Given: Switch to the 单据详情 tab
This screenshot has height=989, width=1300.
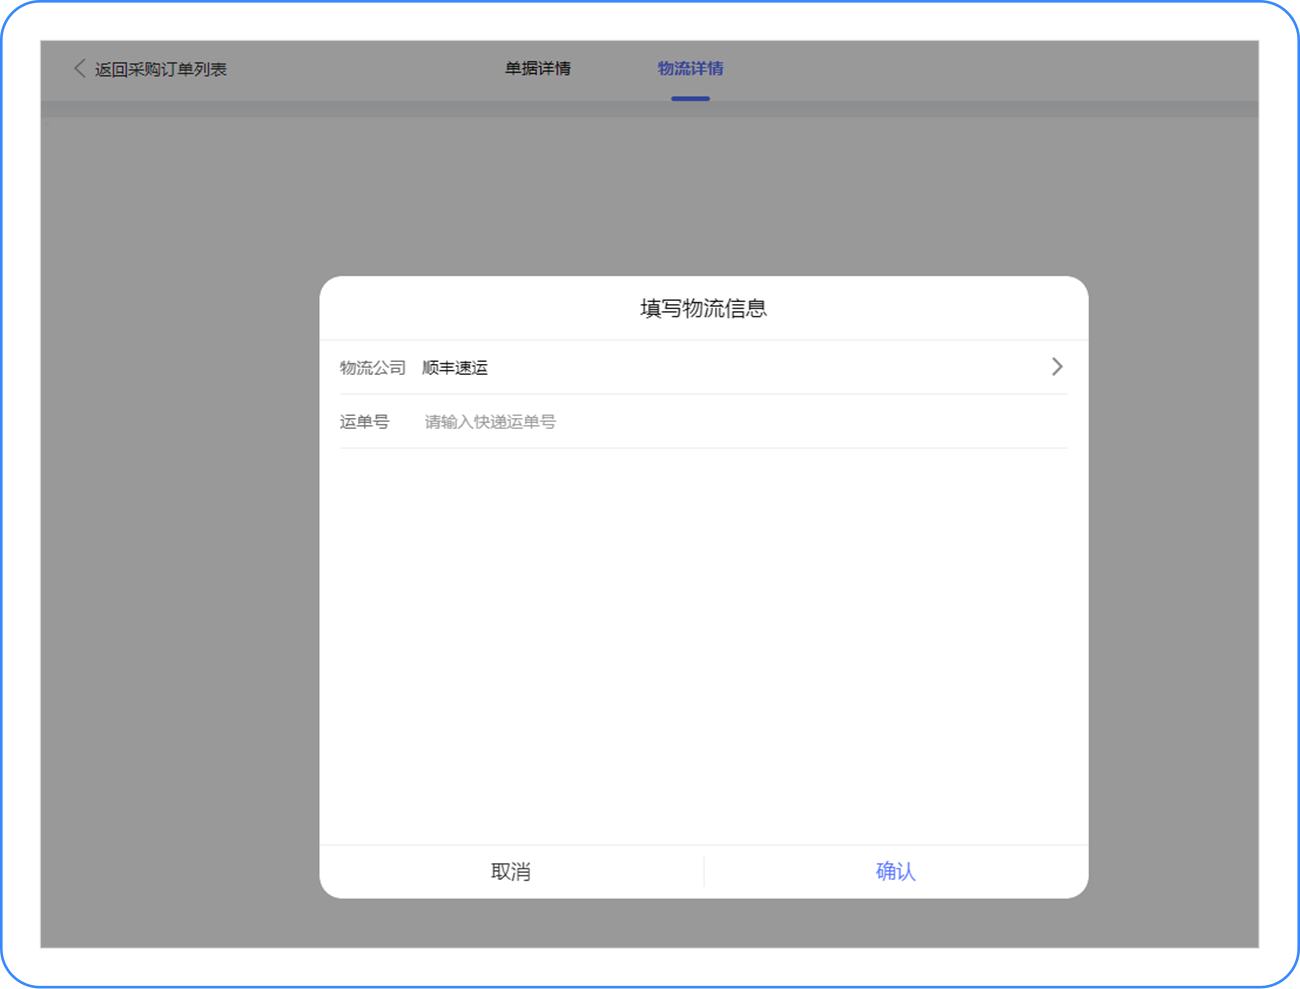Looking at the screenshot, I should click(x=538, y=68).
